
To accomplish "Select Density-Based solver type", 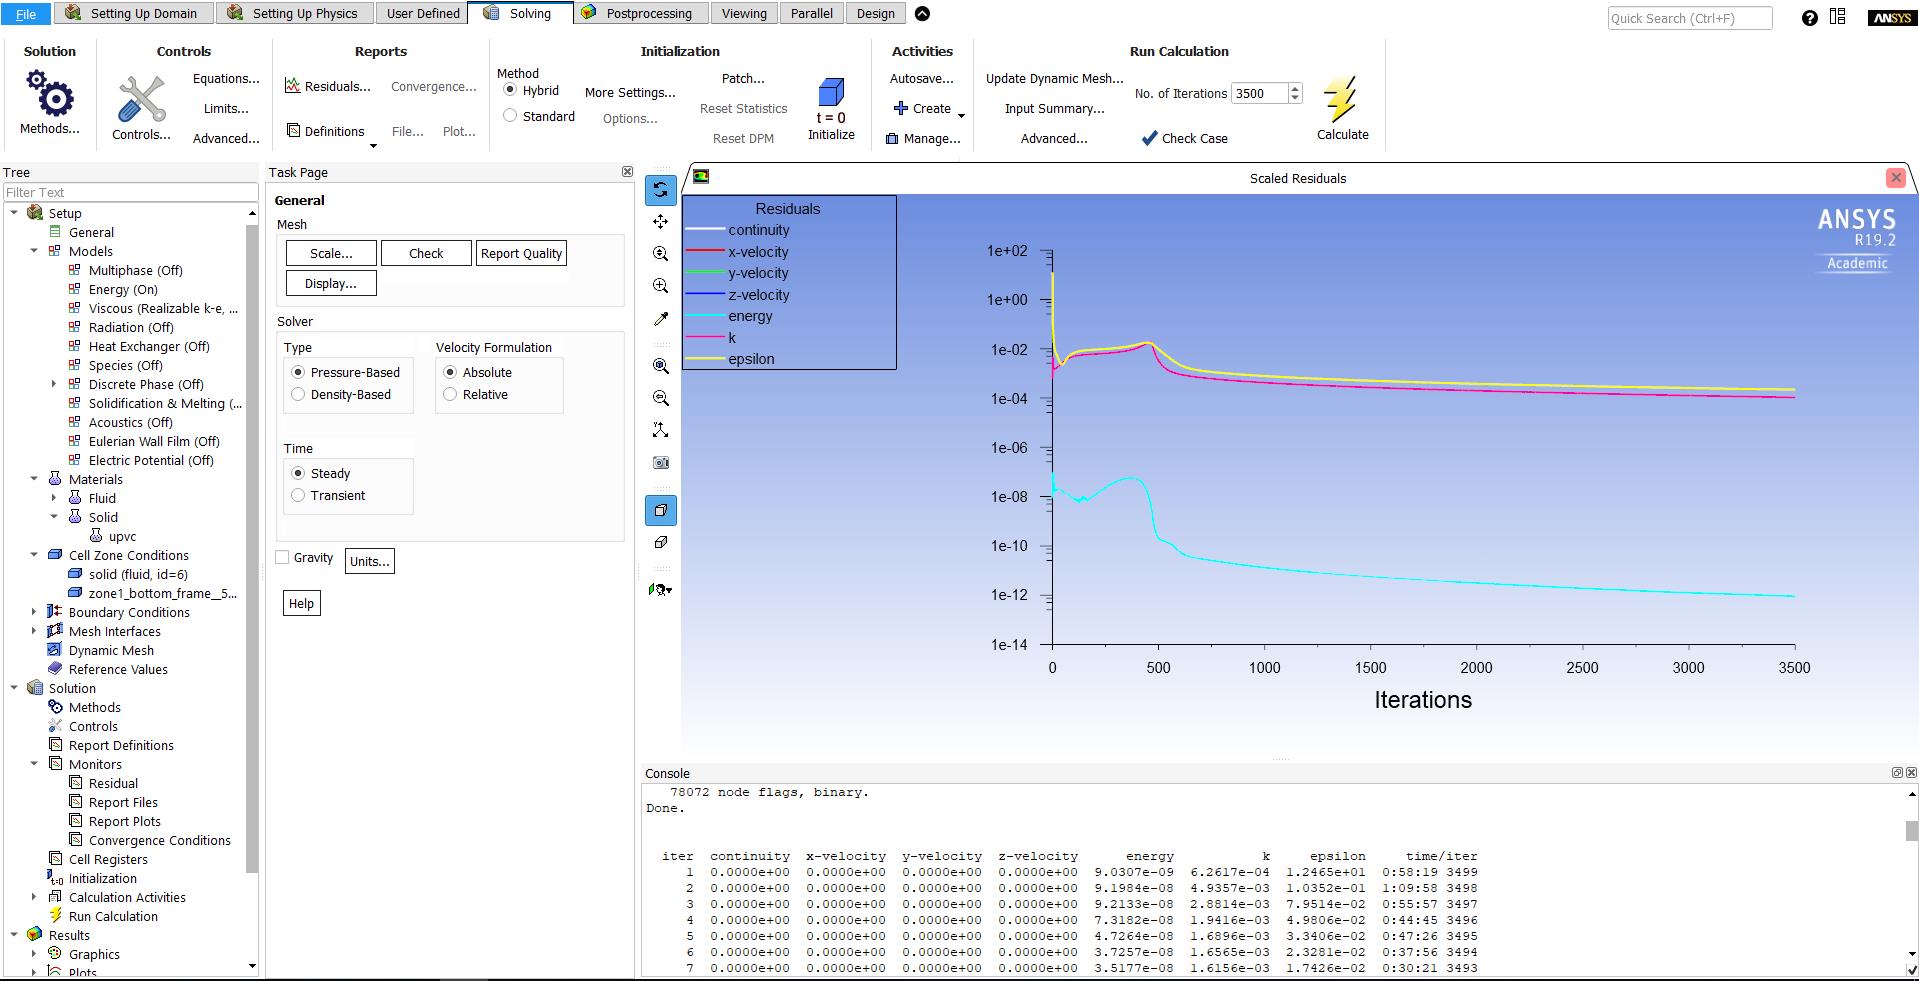I will [x=298, y=395].
